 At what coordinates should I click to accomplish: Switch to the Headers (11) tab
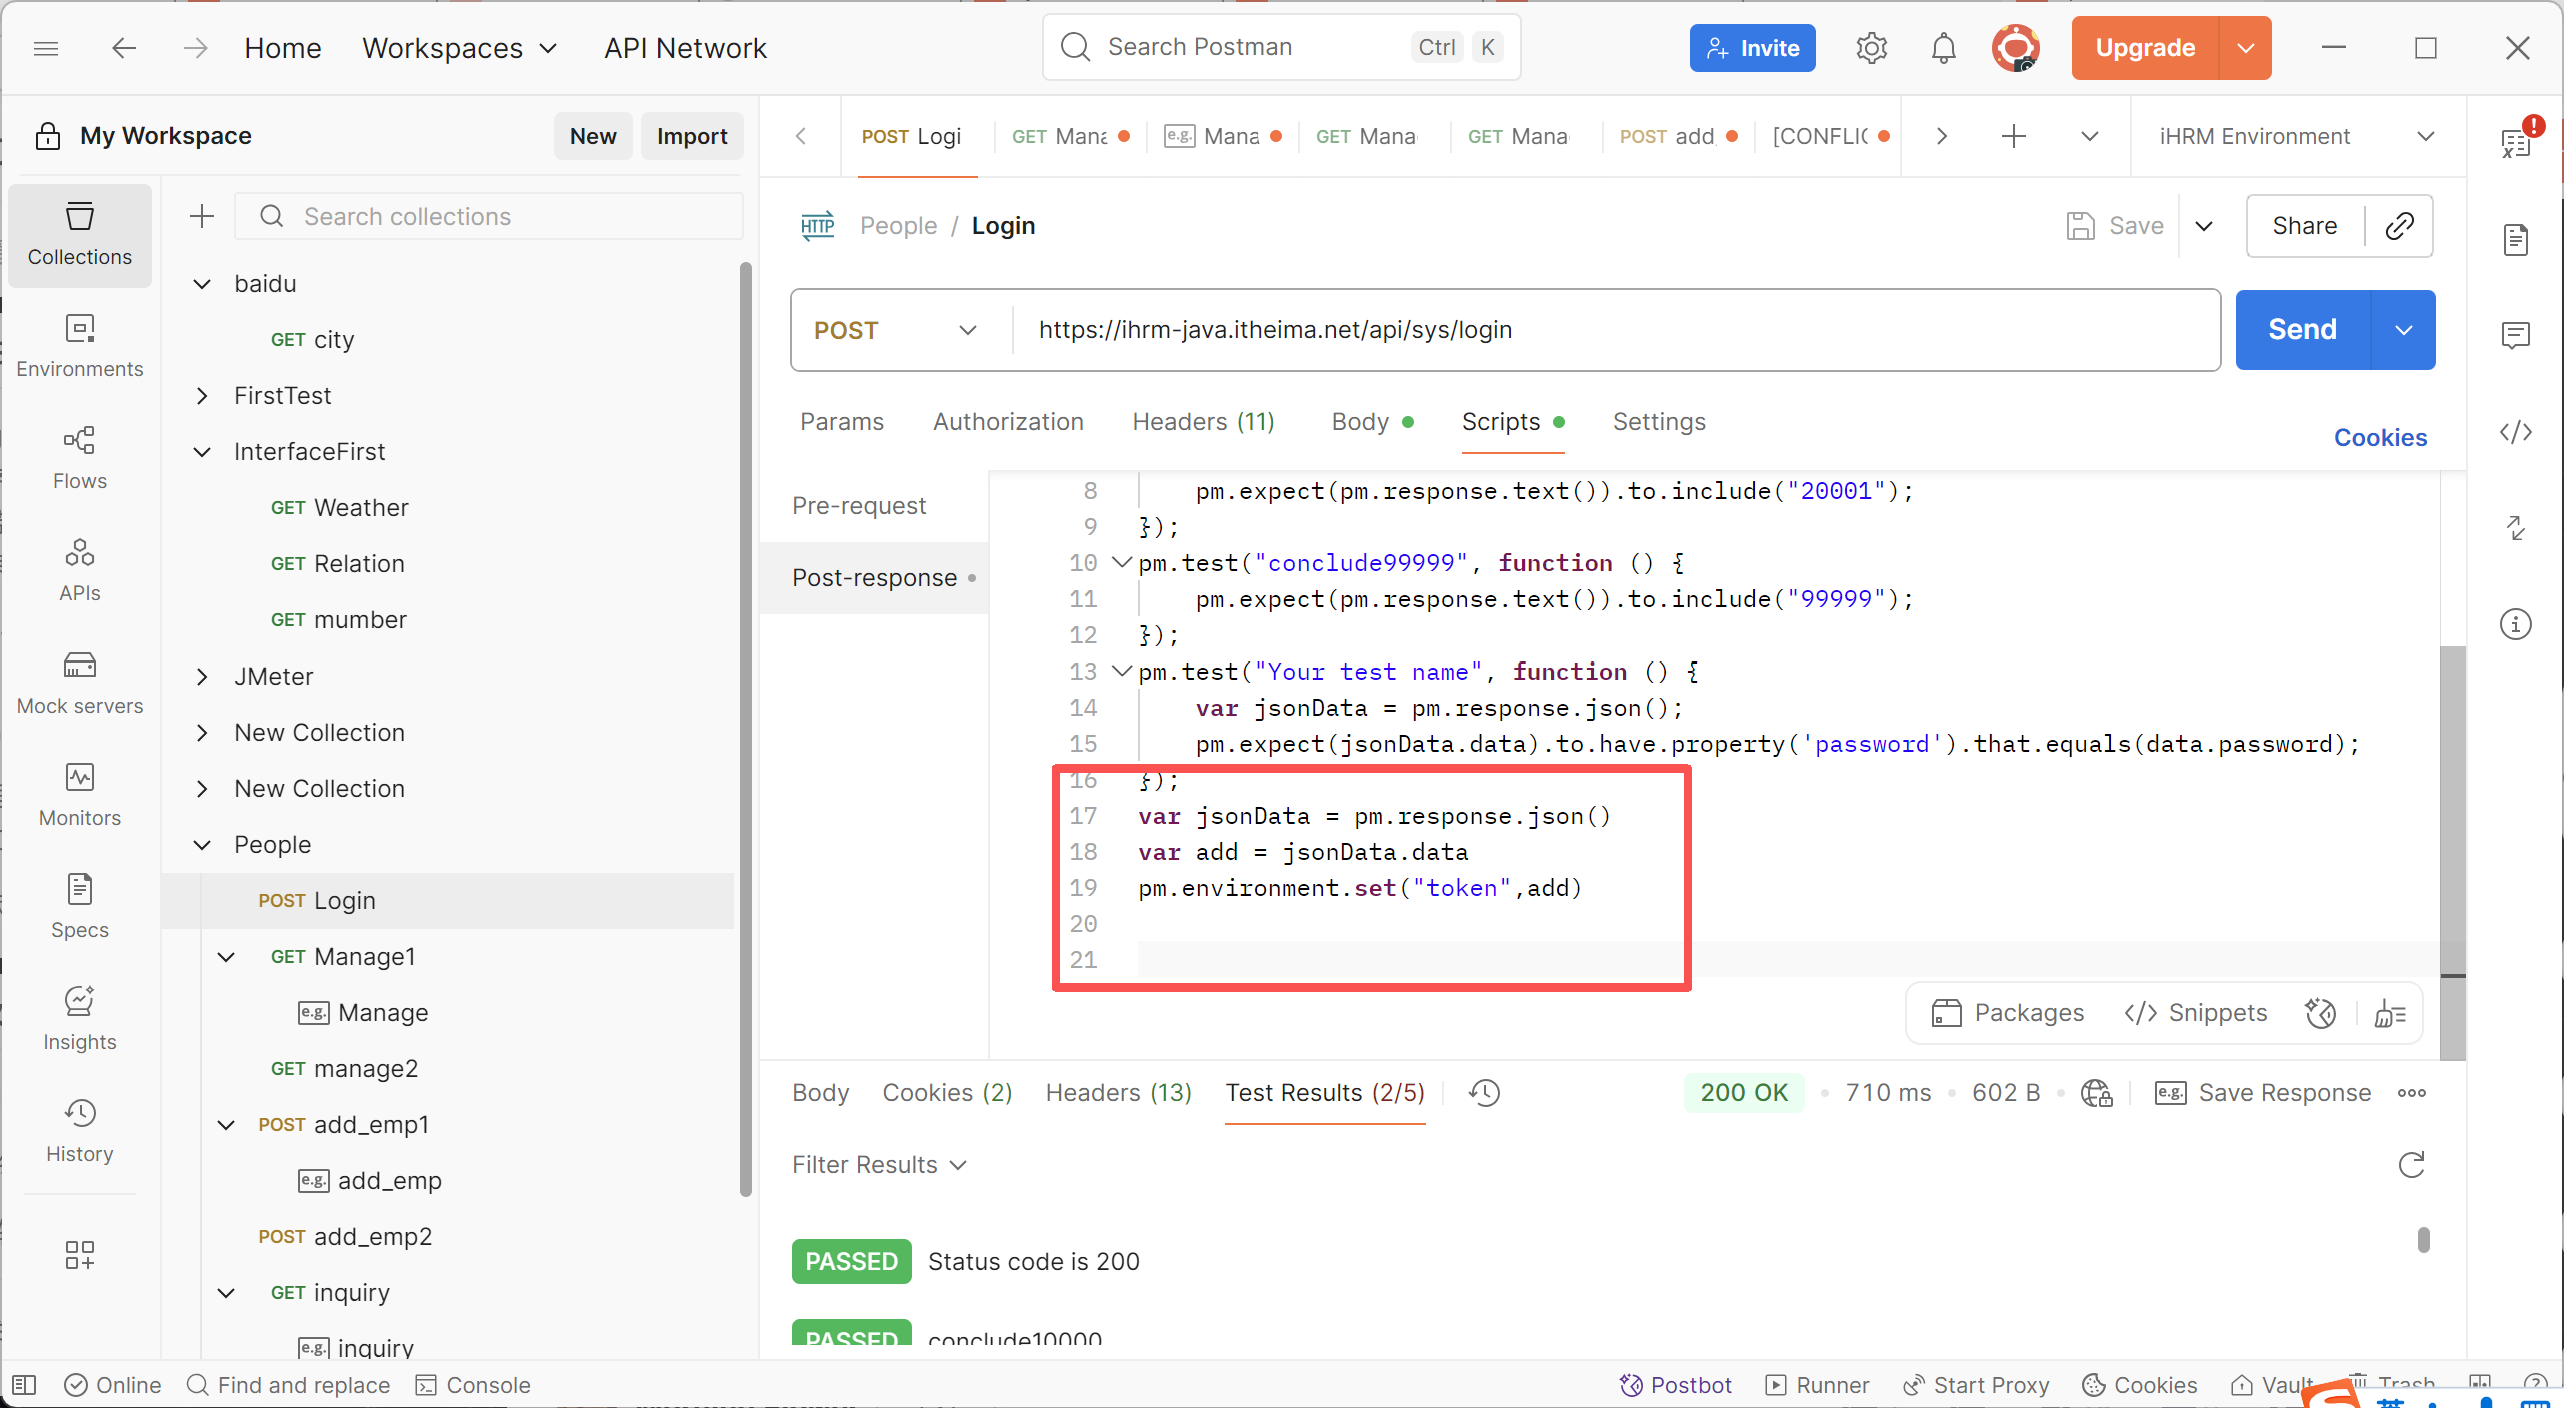[1203, 422]
